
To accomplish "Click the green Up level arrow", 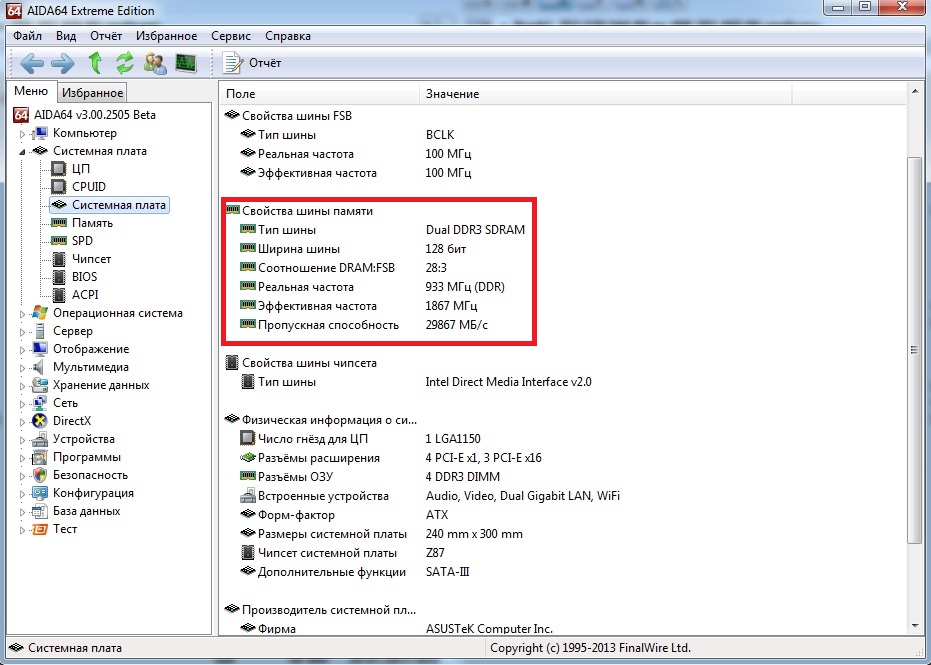I will 95,64.
